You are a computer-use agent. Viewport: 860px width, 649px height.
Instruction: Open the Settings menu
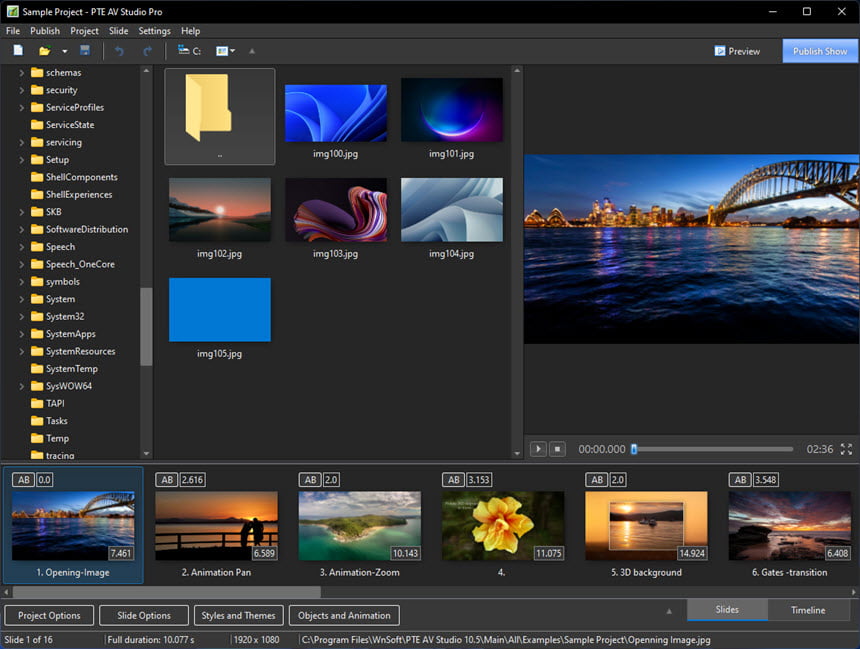tap(154, 31)
